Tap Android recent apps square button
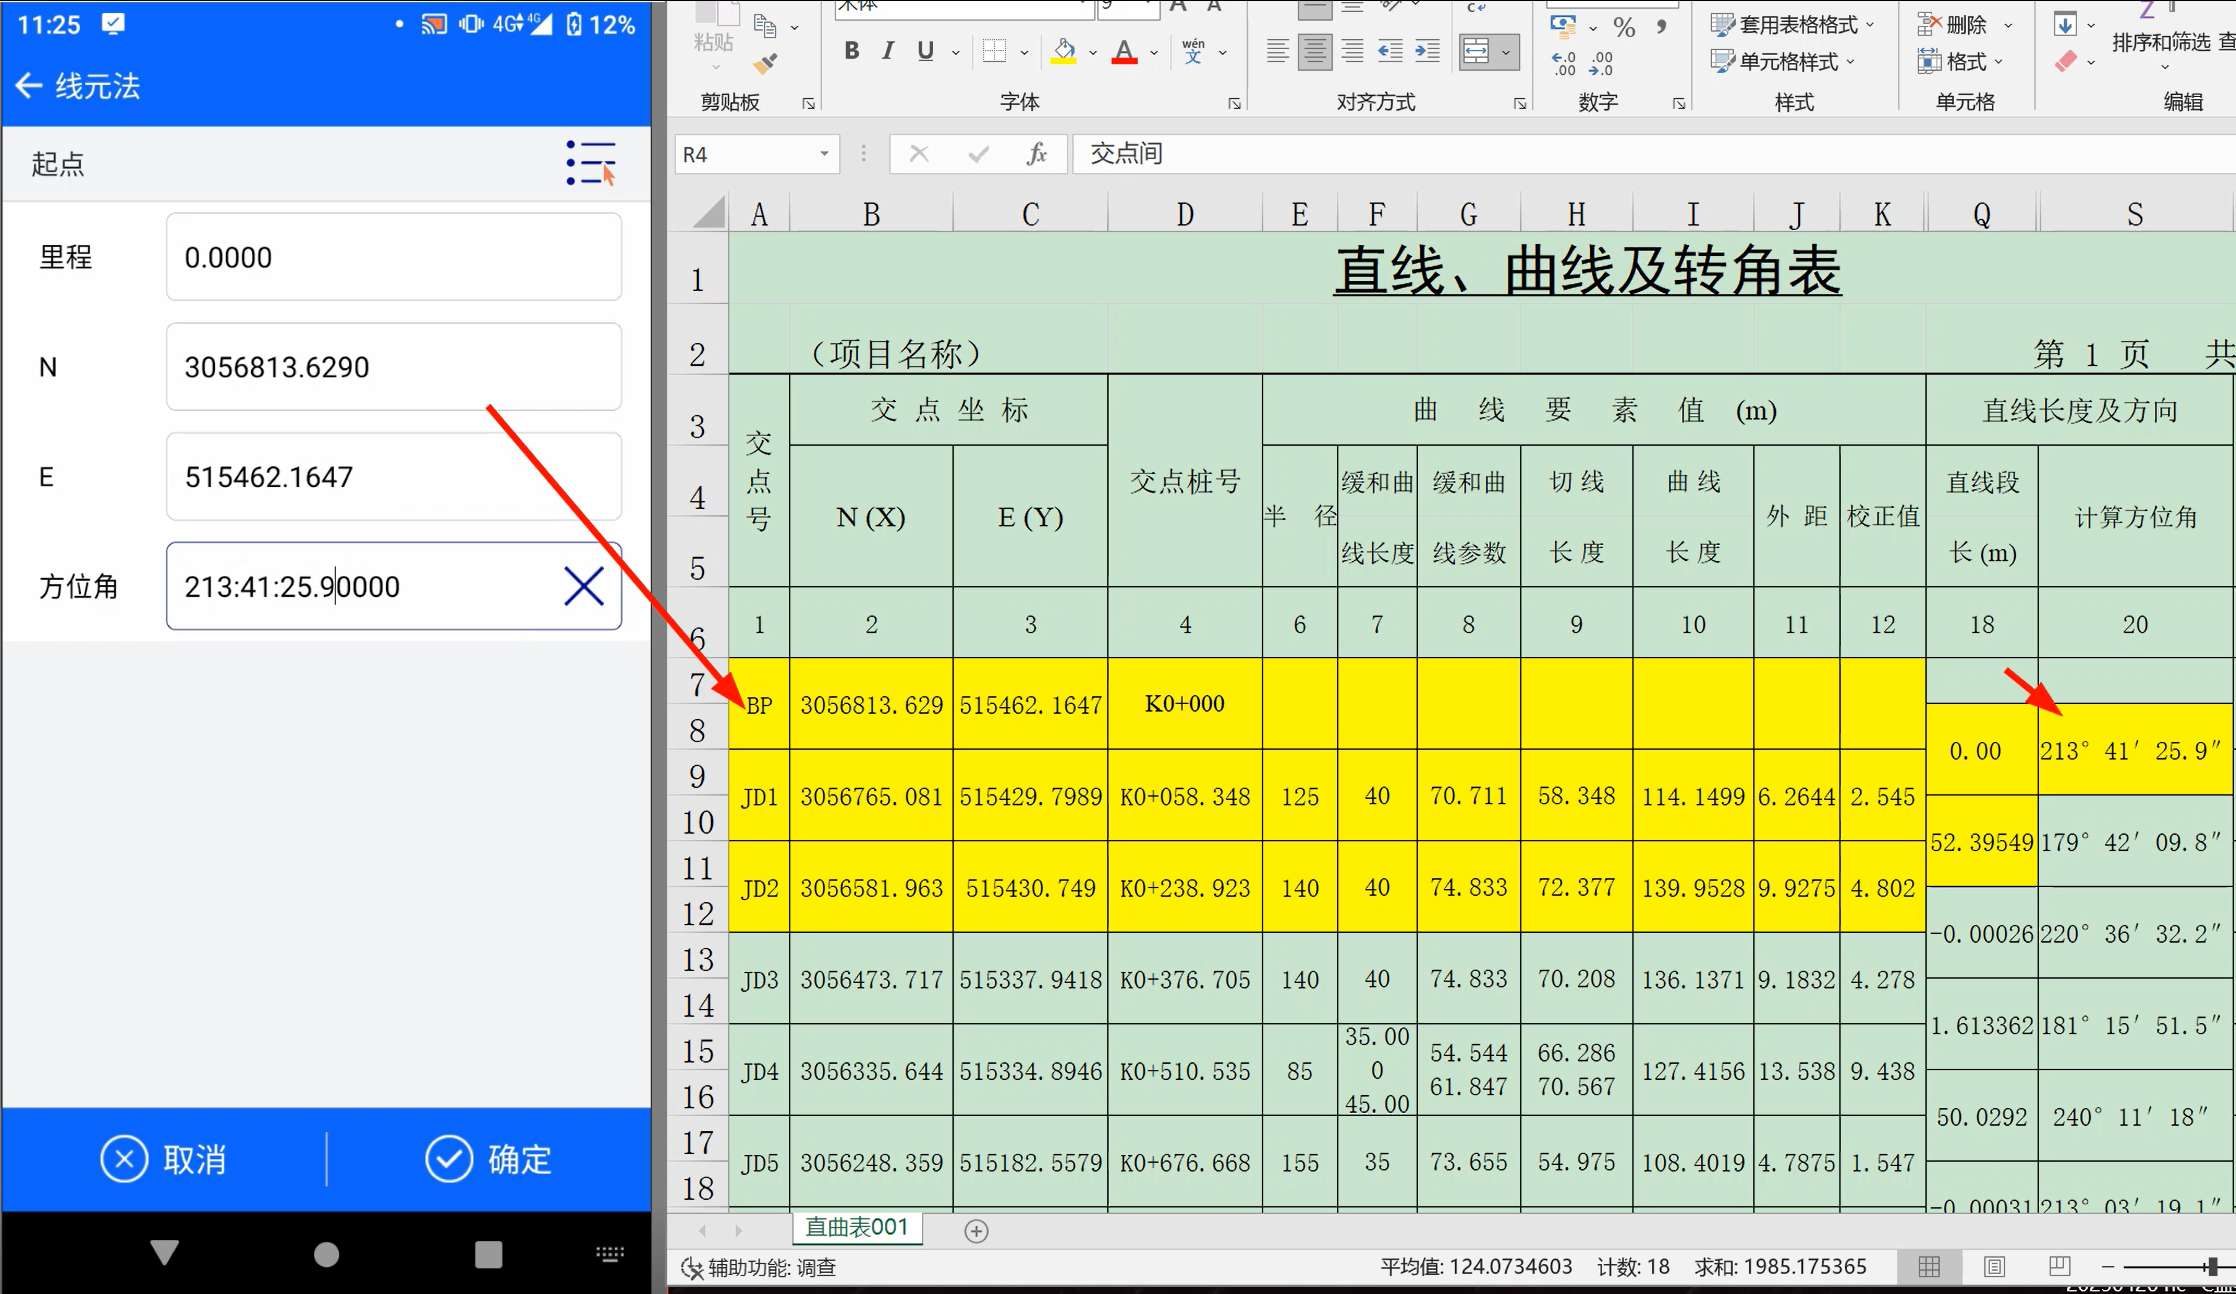The width and height of the screenshot is (2236, 1294). point(488,1254)
